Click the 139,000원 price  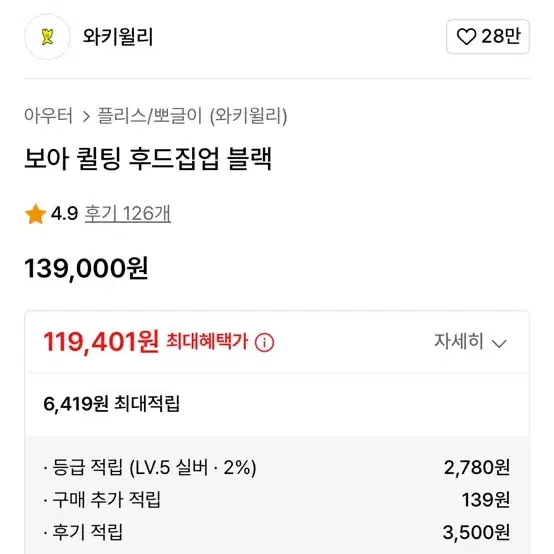coord(86,269)
